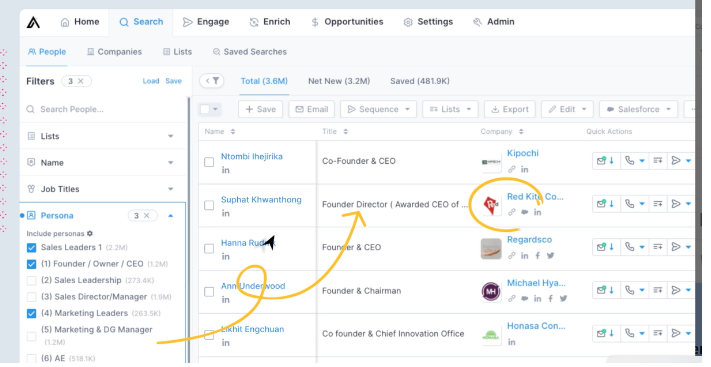Open the Twitter icon for Regardsco
Viewport: 711px width, 367px height.
click(550, 255)
